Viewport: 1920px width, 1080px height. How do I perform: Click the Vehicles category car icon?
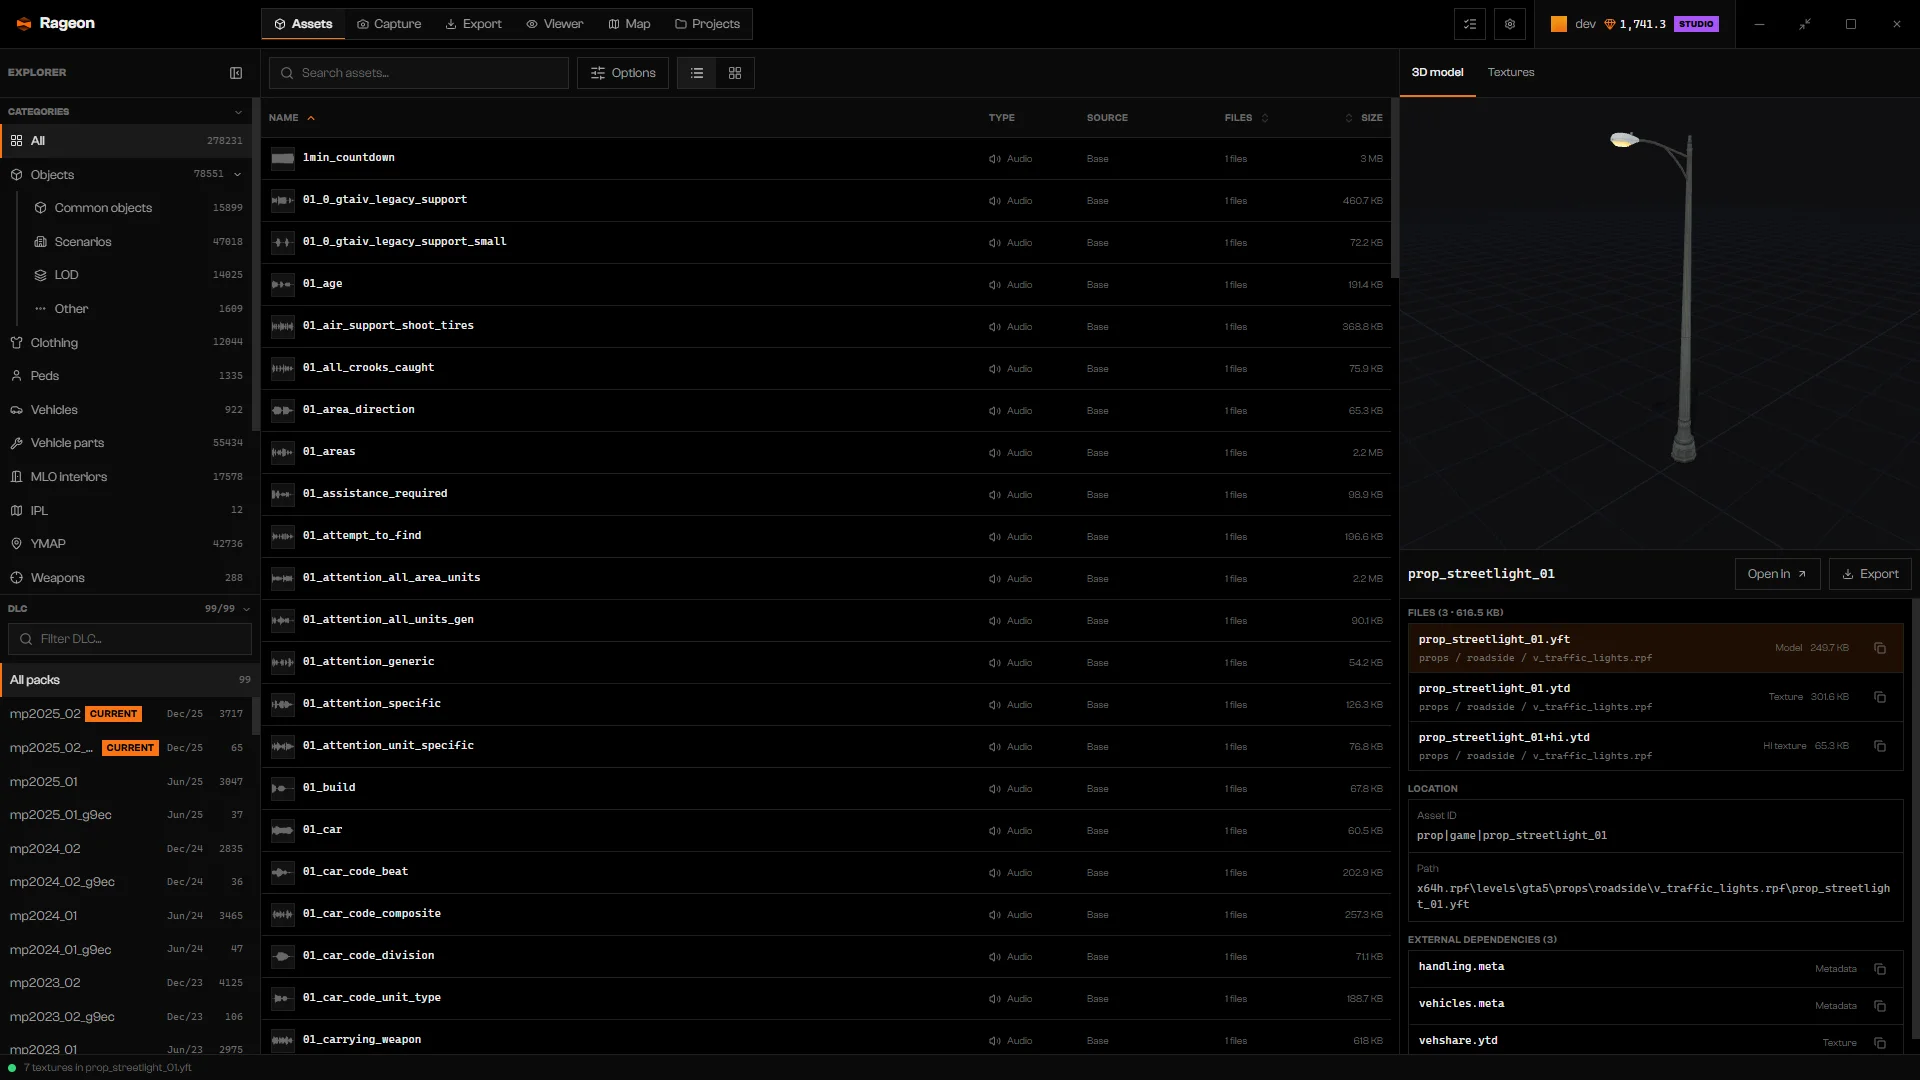click(16, 410)
